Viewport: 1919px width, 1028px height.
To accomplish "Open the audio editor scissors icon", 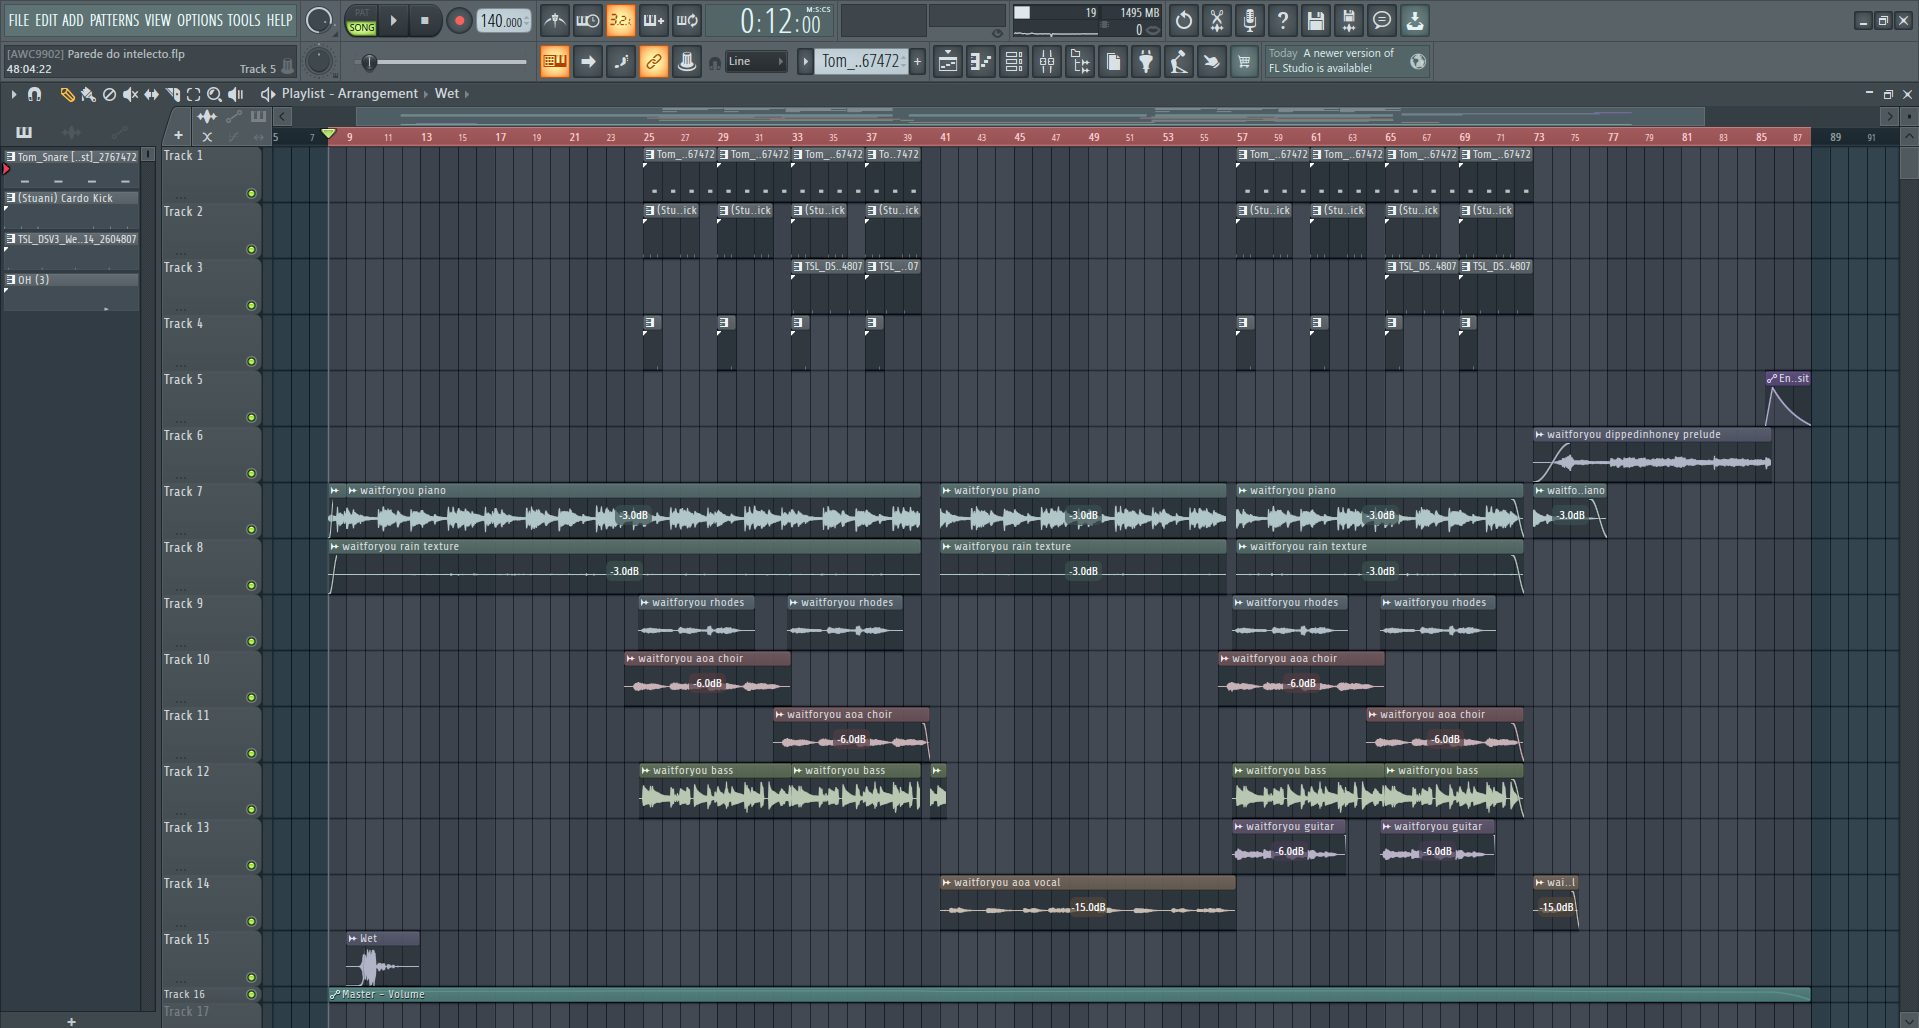I will (1217, 20).
